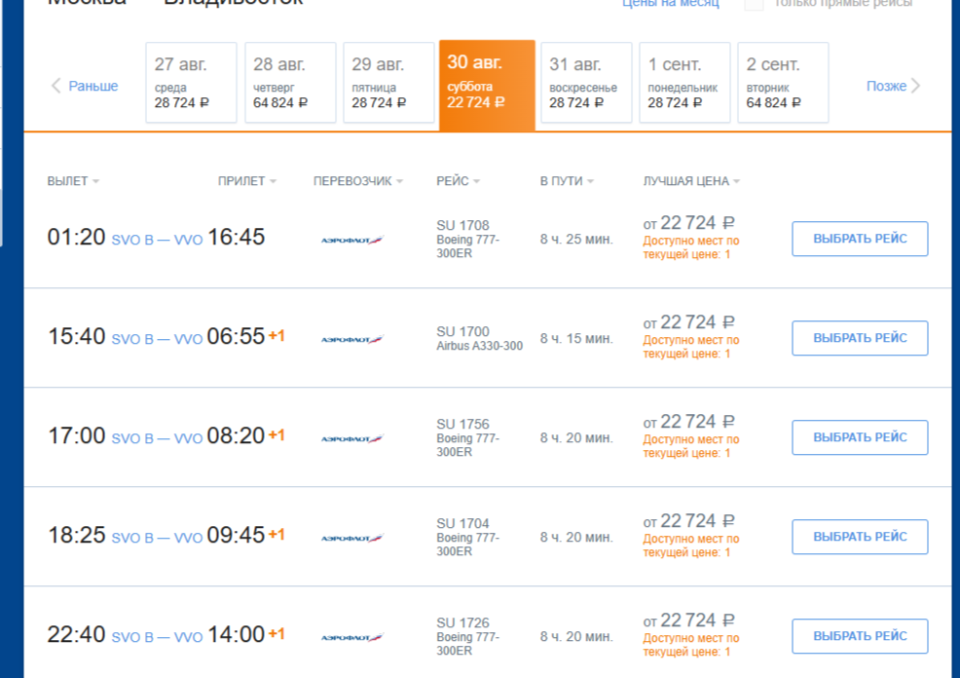Choose the 22:40 flight SU 1726
The width and height of the screenshot is (960, 678).
click(859, 636)
